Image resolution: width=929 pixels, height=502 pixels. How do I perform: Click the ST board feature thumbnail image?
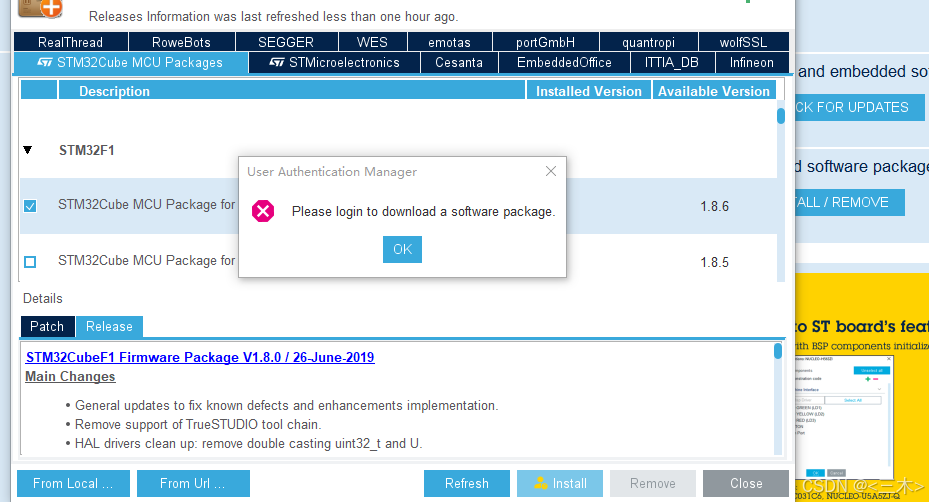coord(843,416)
